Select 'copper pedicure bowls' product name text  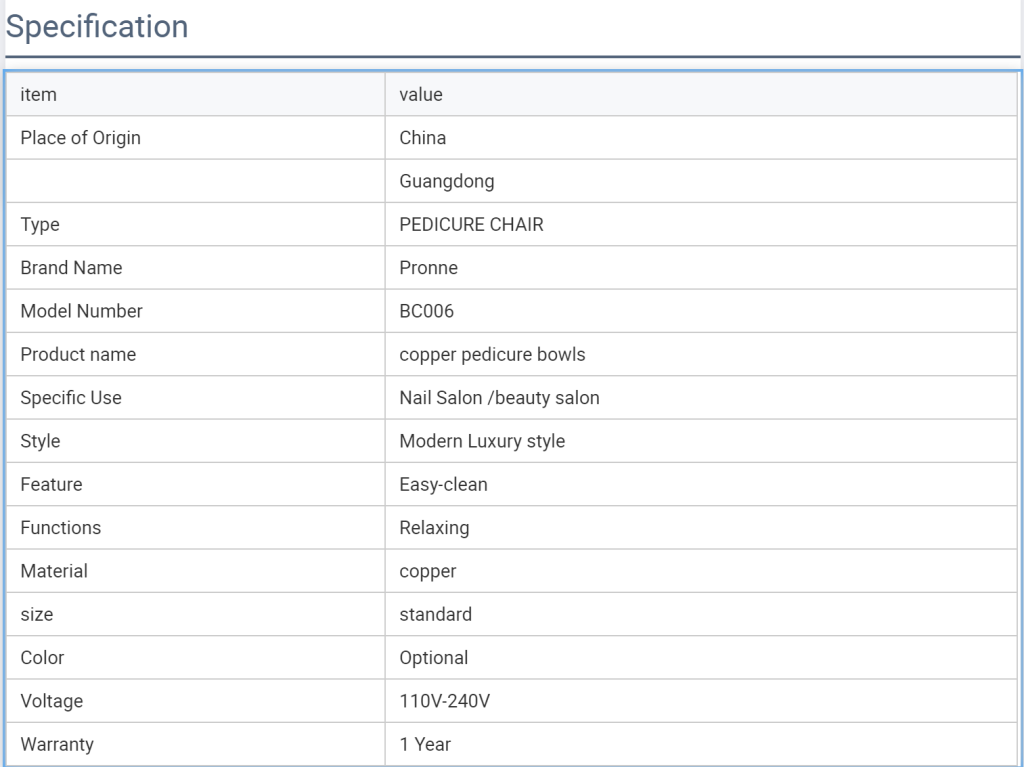point(492,355)
